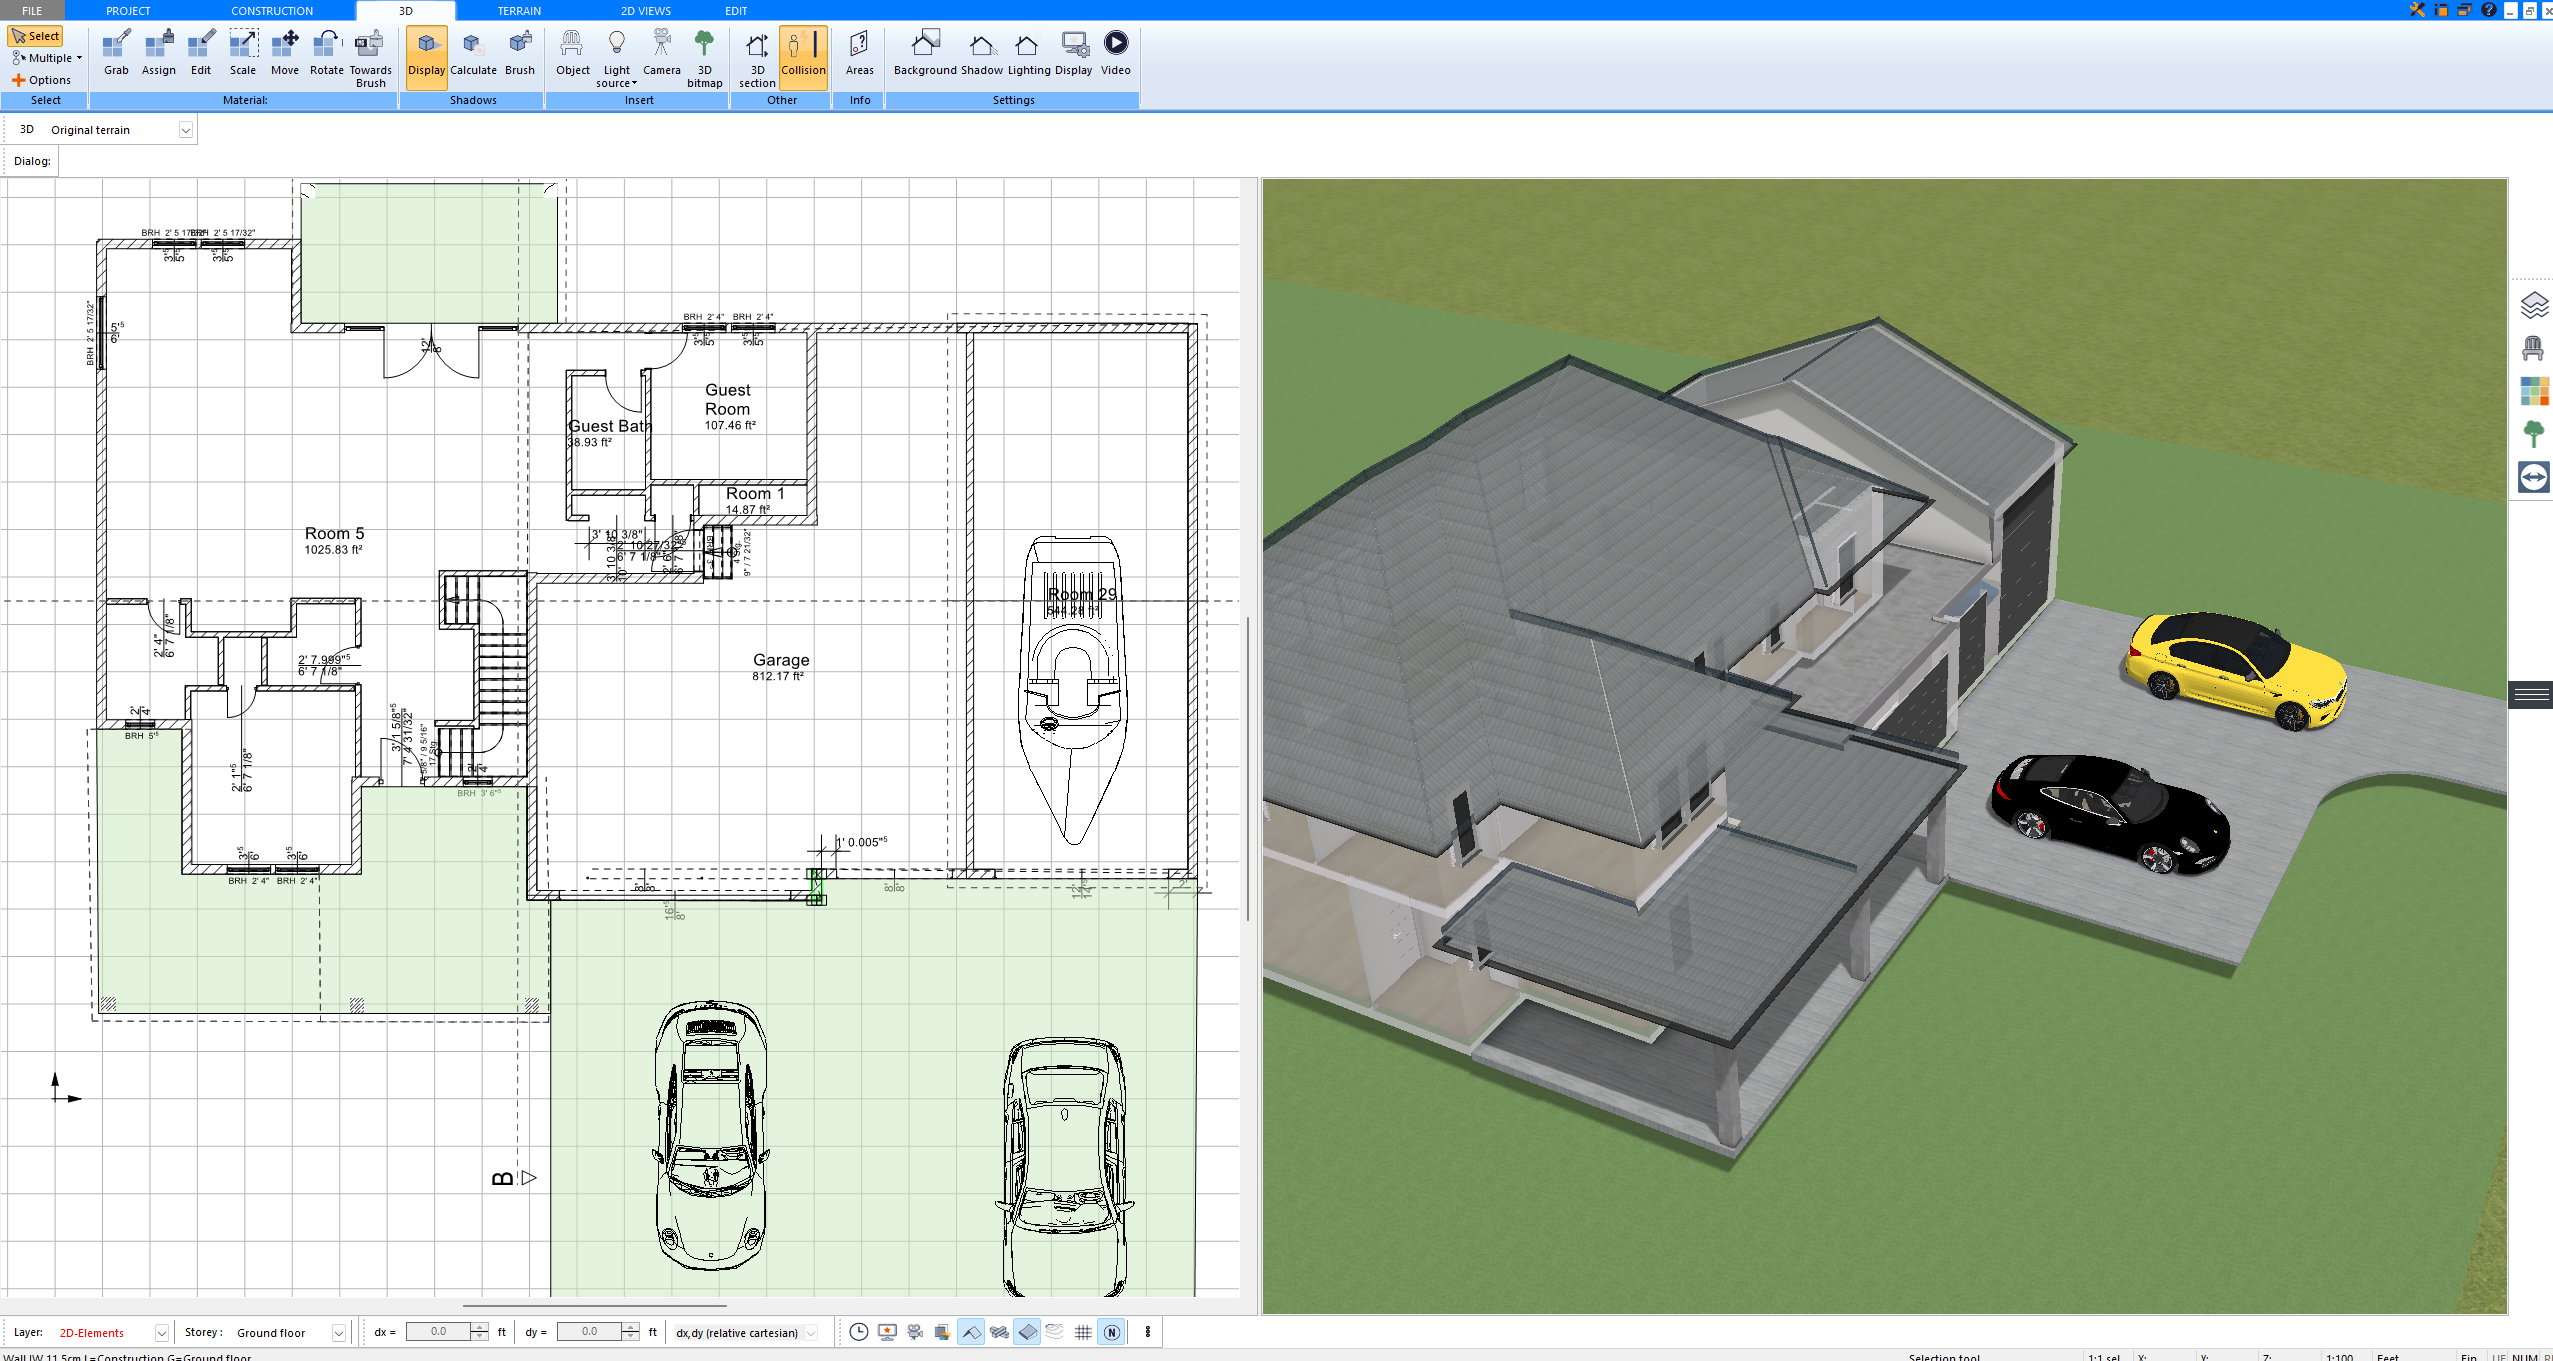The image size is (2553, 1361).
Task: Open Display settings
Action: [x=1073, y=53]
